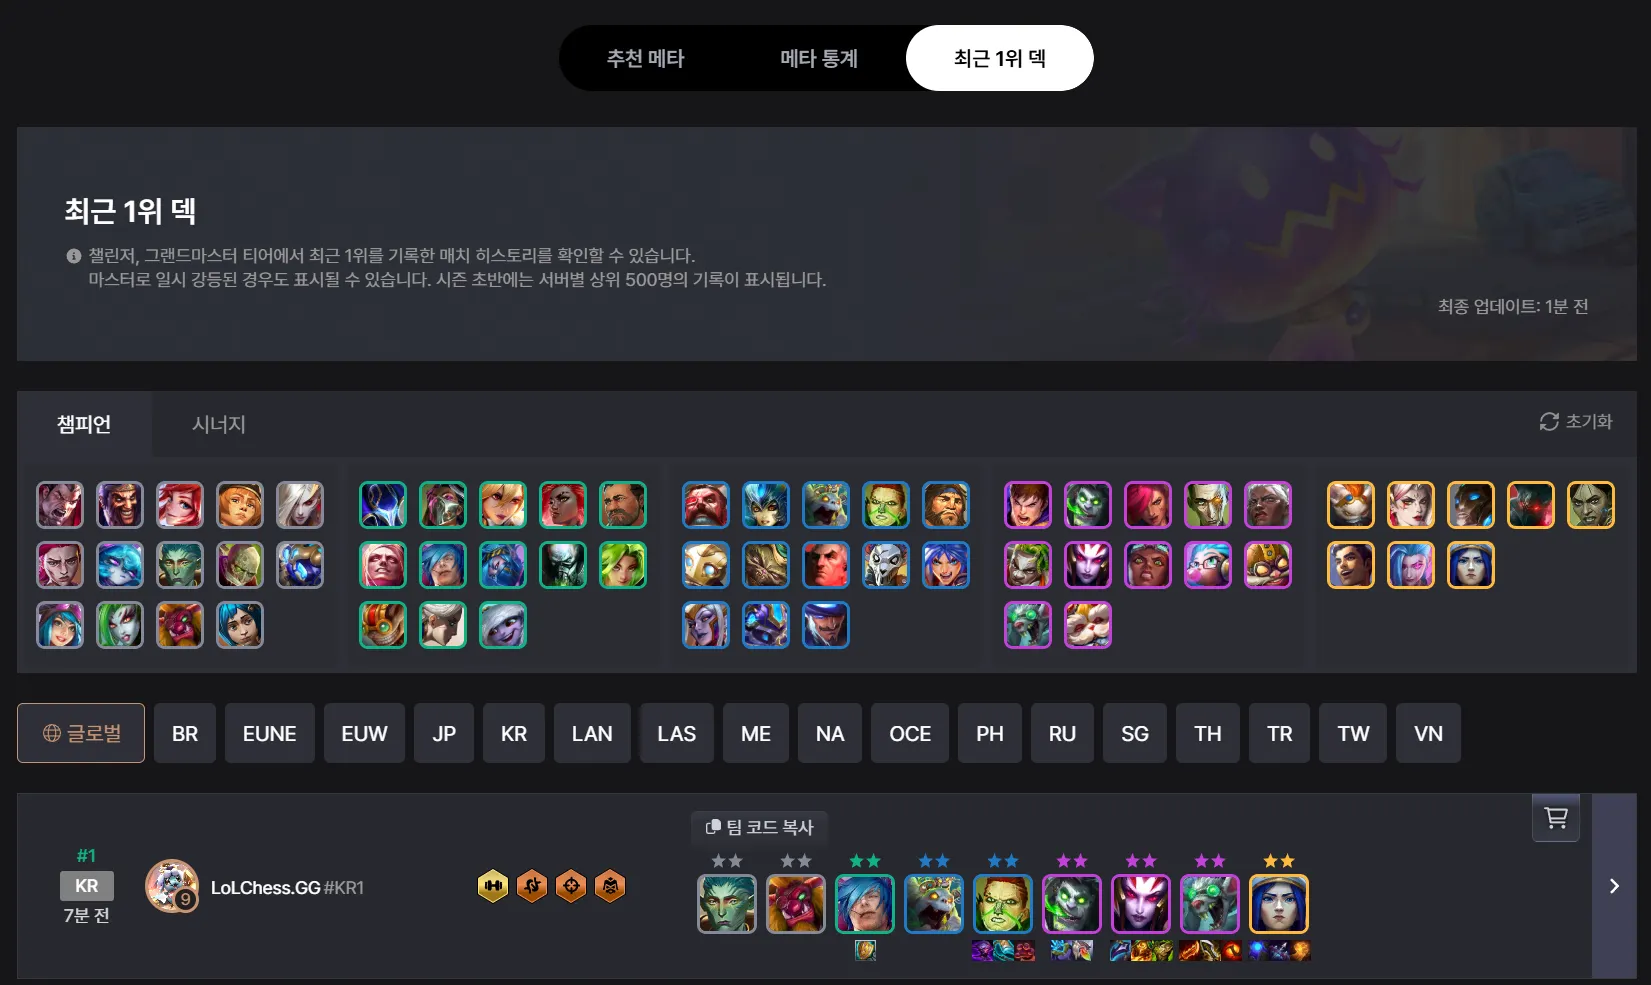
Task: Click the 초기화 reset icon
Action: point(1549,422)
